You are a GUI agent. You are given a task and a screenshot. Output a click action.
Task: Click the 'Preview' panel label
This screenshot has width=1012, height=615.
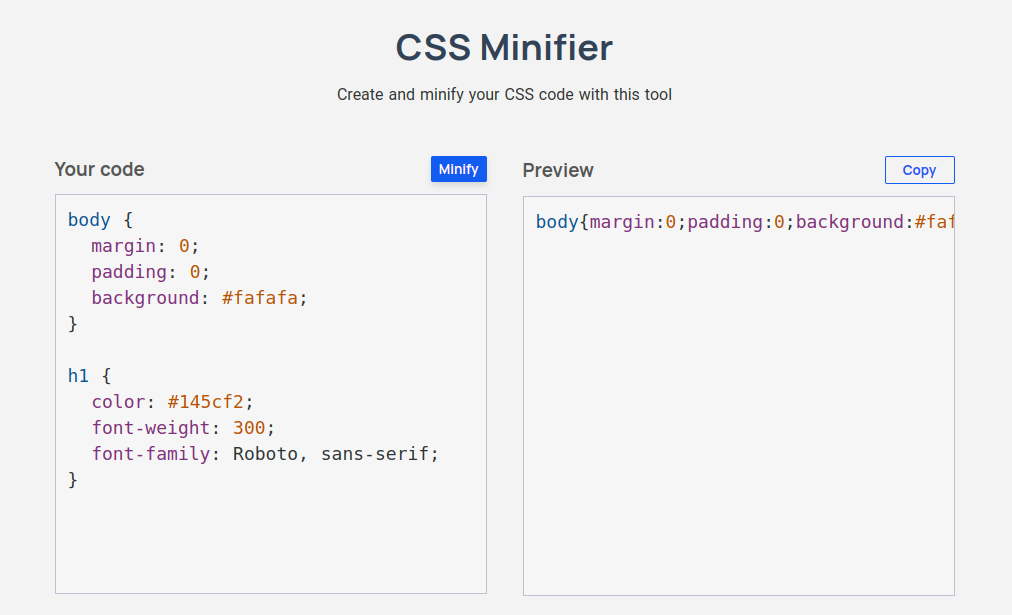coord(558,170)
